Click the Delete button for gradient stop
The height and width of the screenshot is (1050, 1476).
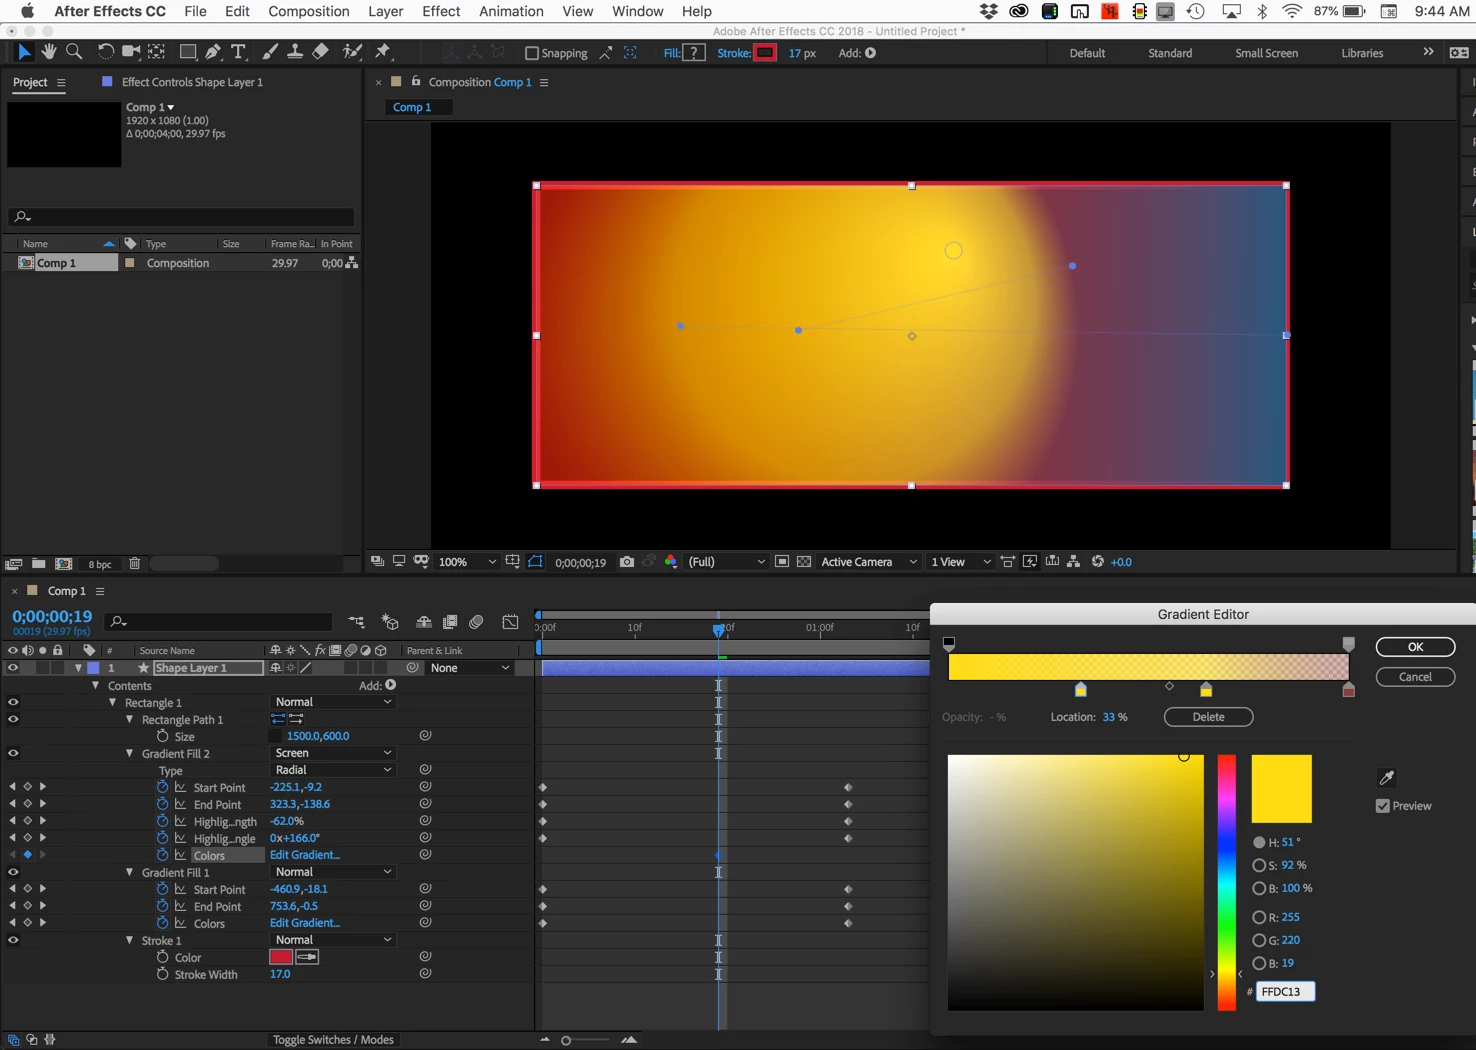[x=1208, y=717]
